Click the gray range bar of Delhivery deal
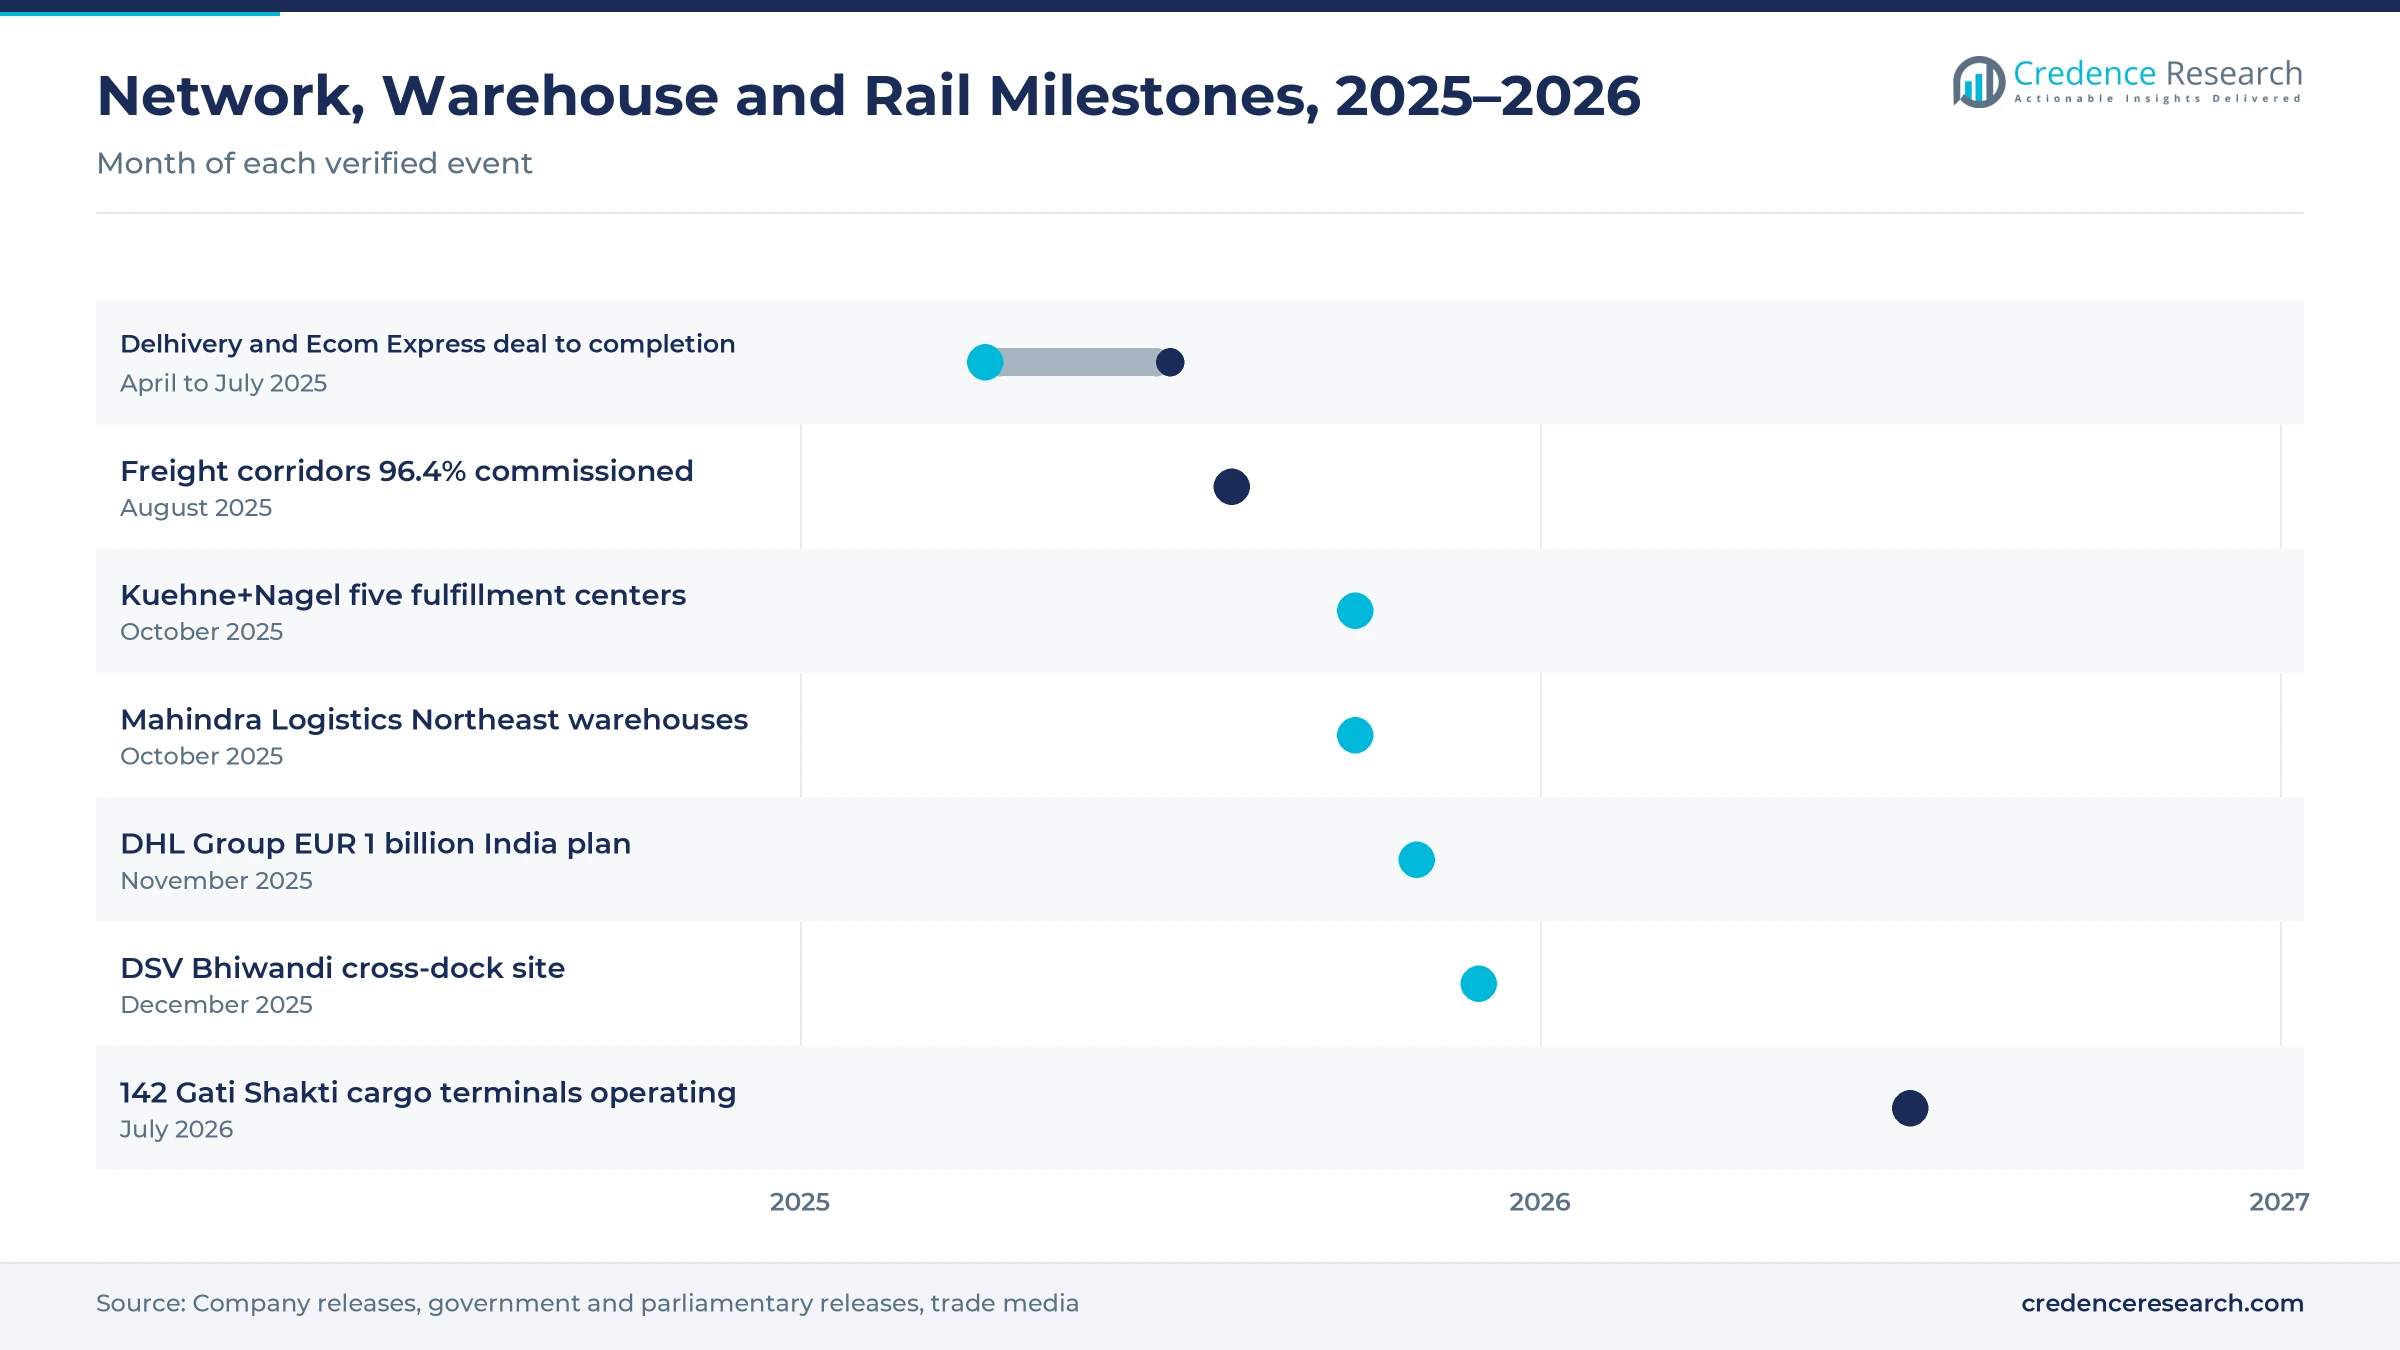Viewport: 2400px width, 1350px height. [x=1078, y=362]
